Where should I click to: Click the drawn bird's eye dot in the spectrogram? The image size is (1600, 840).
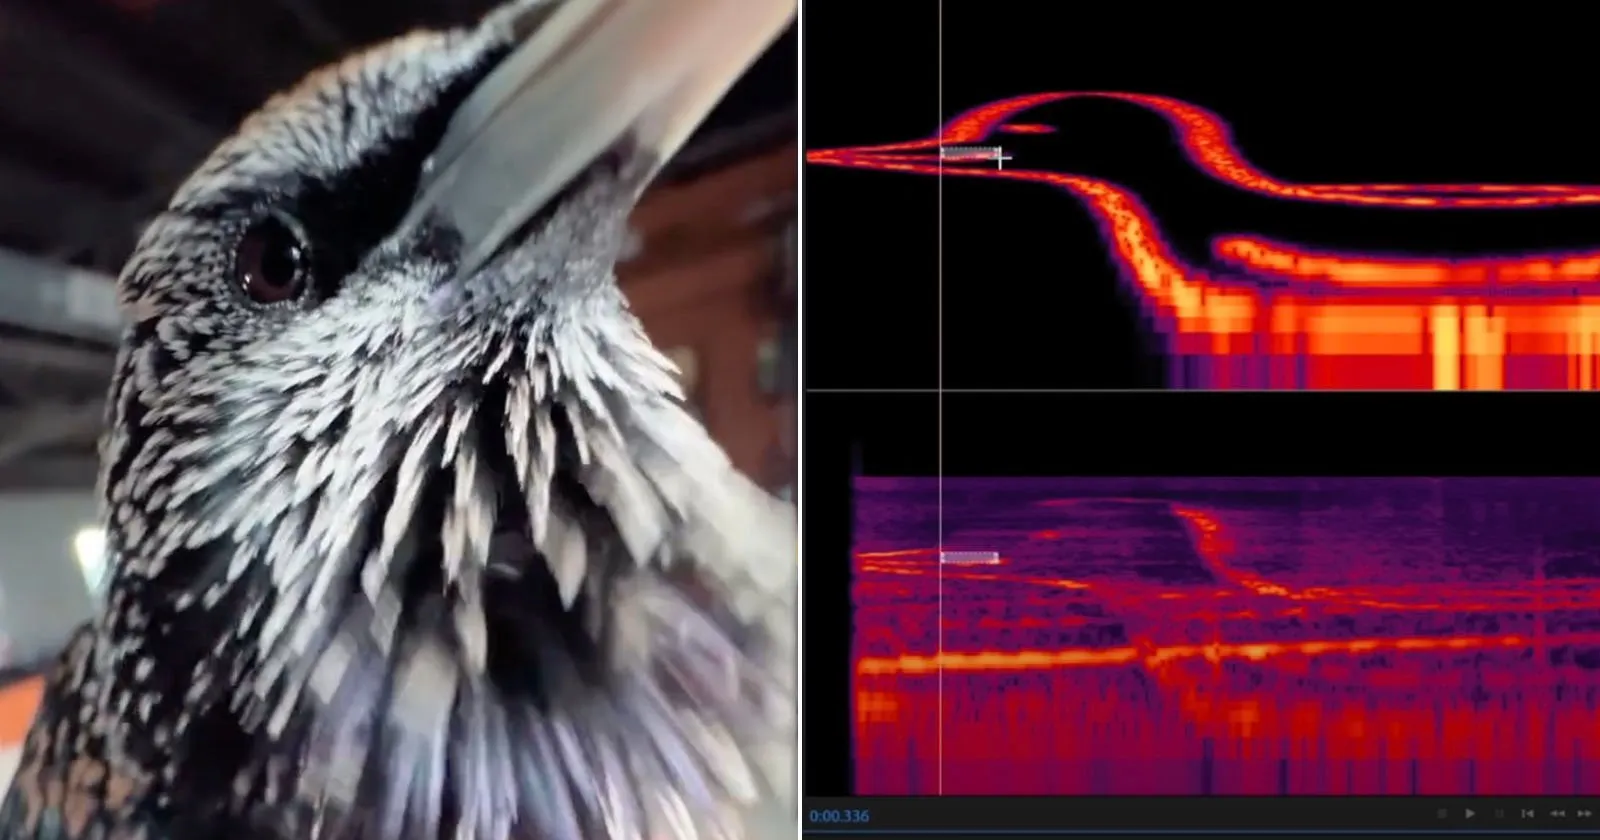(1027, 128)
